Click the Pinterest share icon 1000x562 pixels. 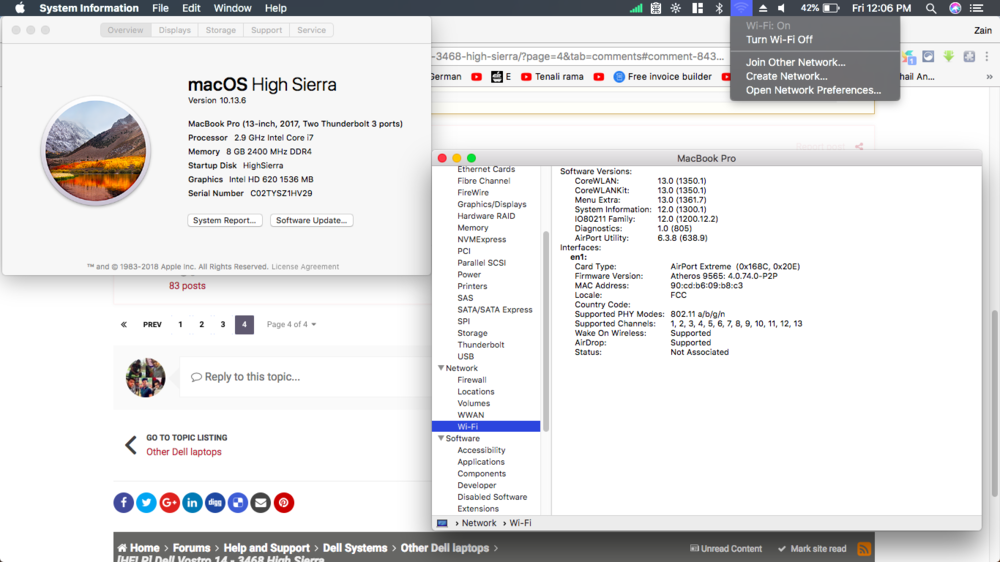coord(284,503)
